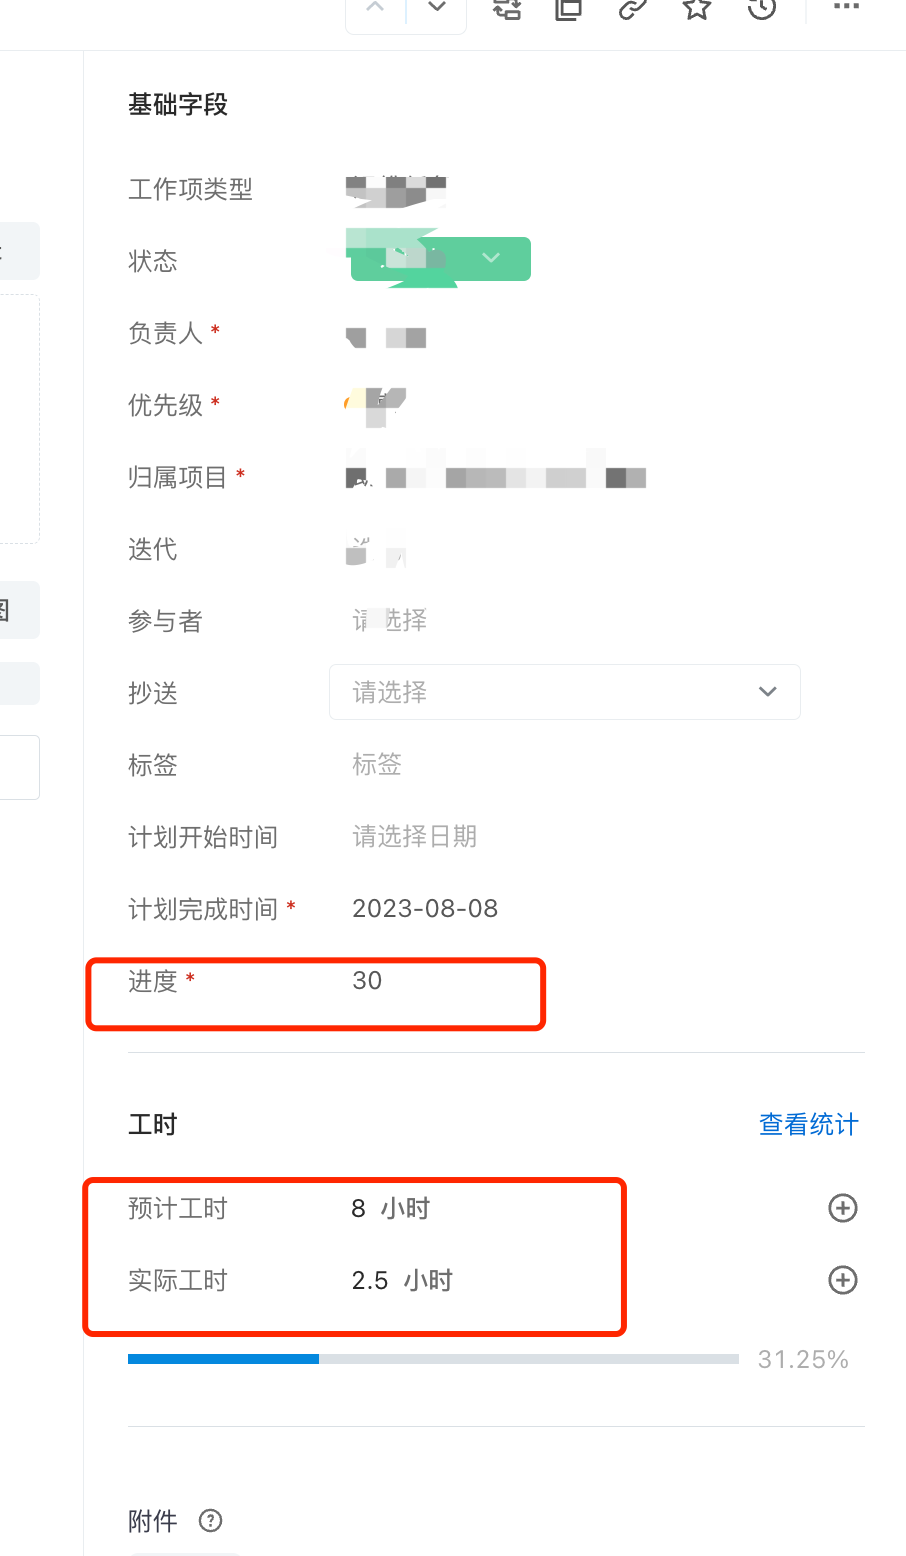Open the help icon next to 附件
The width and height of the screenshot is (906, 1556).
point(210,1521)
